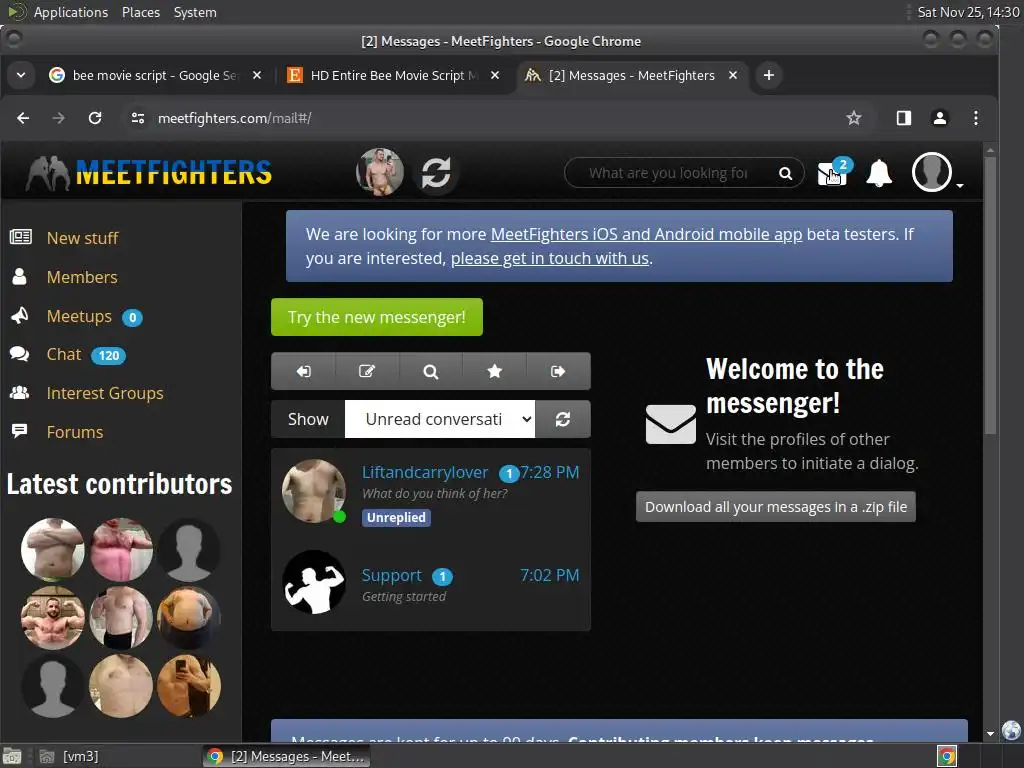Click the Support avatar image
The height and width of the screenshot is (768, 1024).
(313, 582)
